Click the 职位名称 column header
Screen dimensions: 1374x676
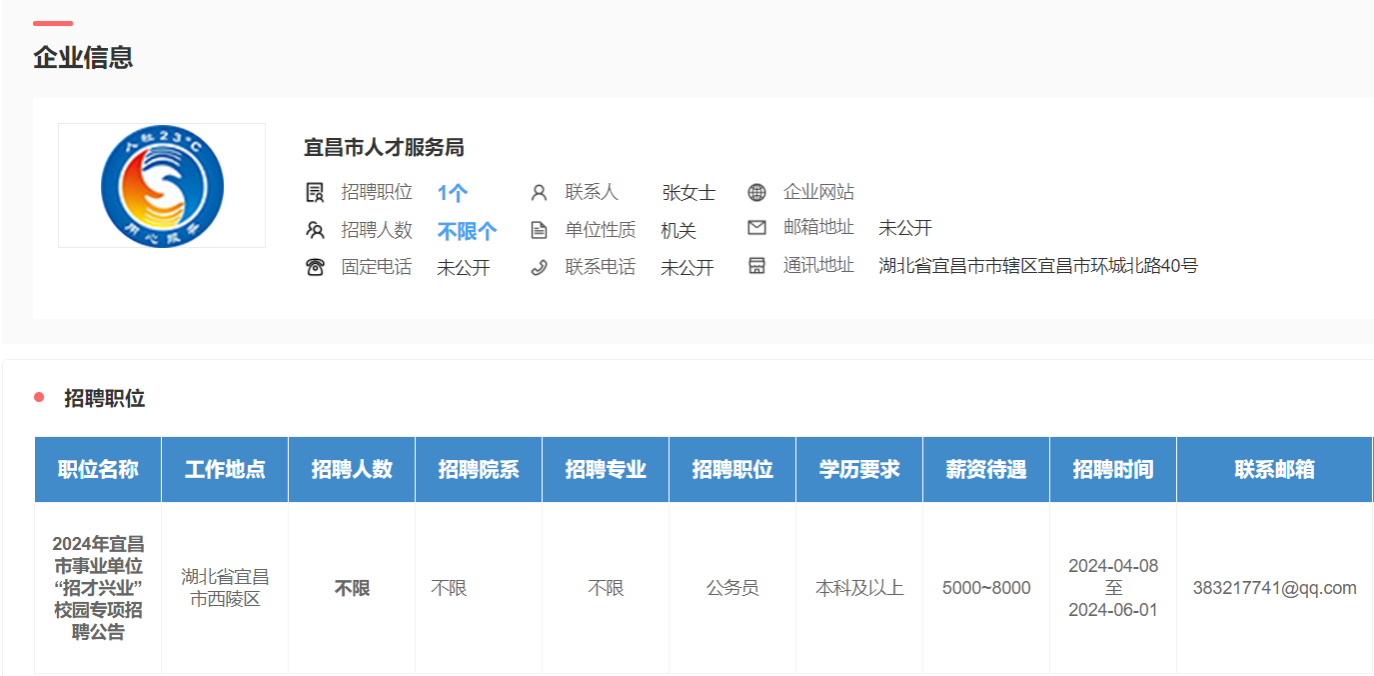click(x=98, y=469)
